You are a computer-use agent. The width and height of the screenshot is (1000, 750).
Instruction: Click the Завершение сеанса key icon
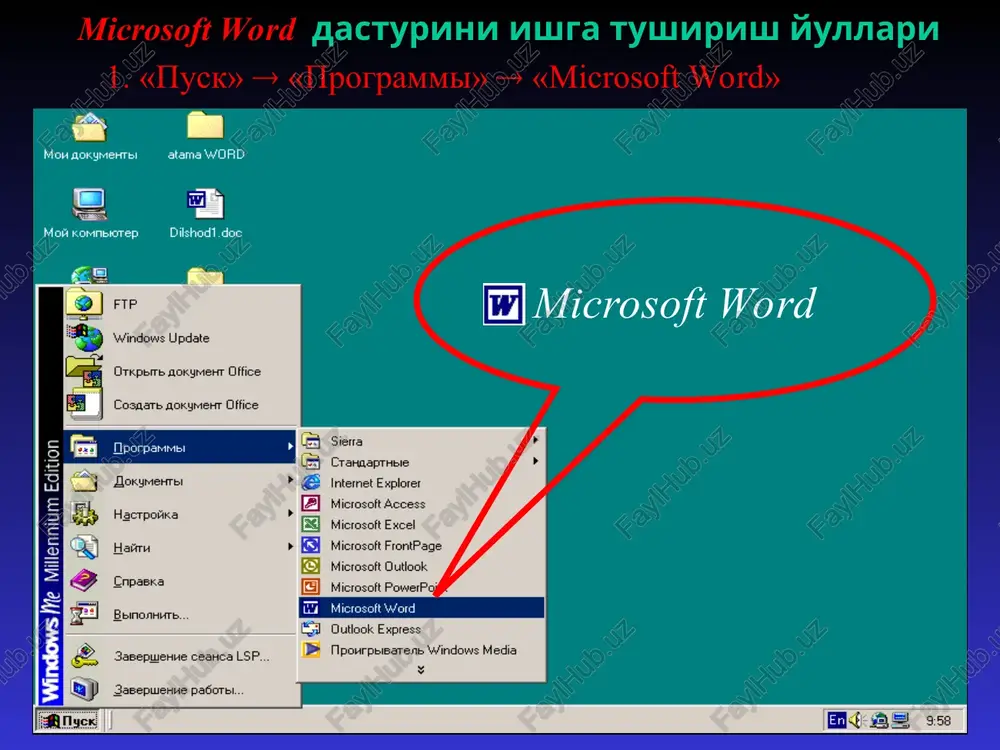[x=84, y=656]
